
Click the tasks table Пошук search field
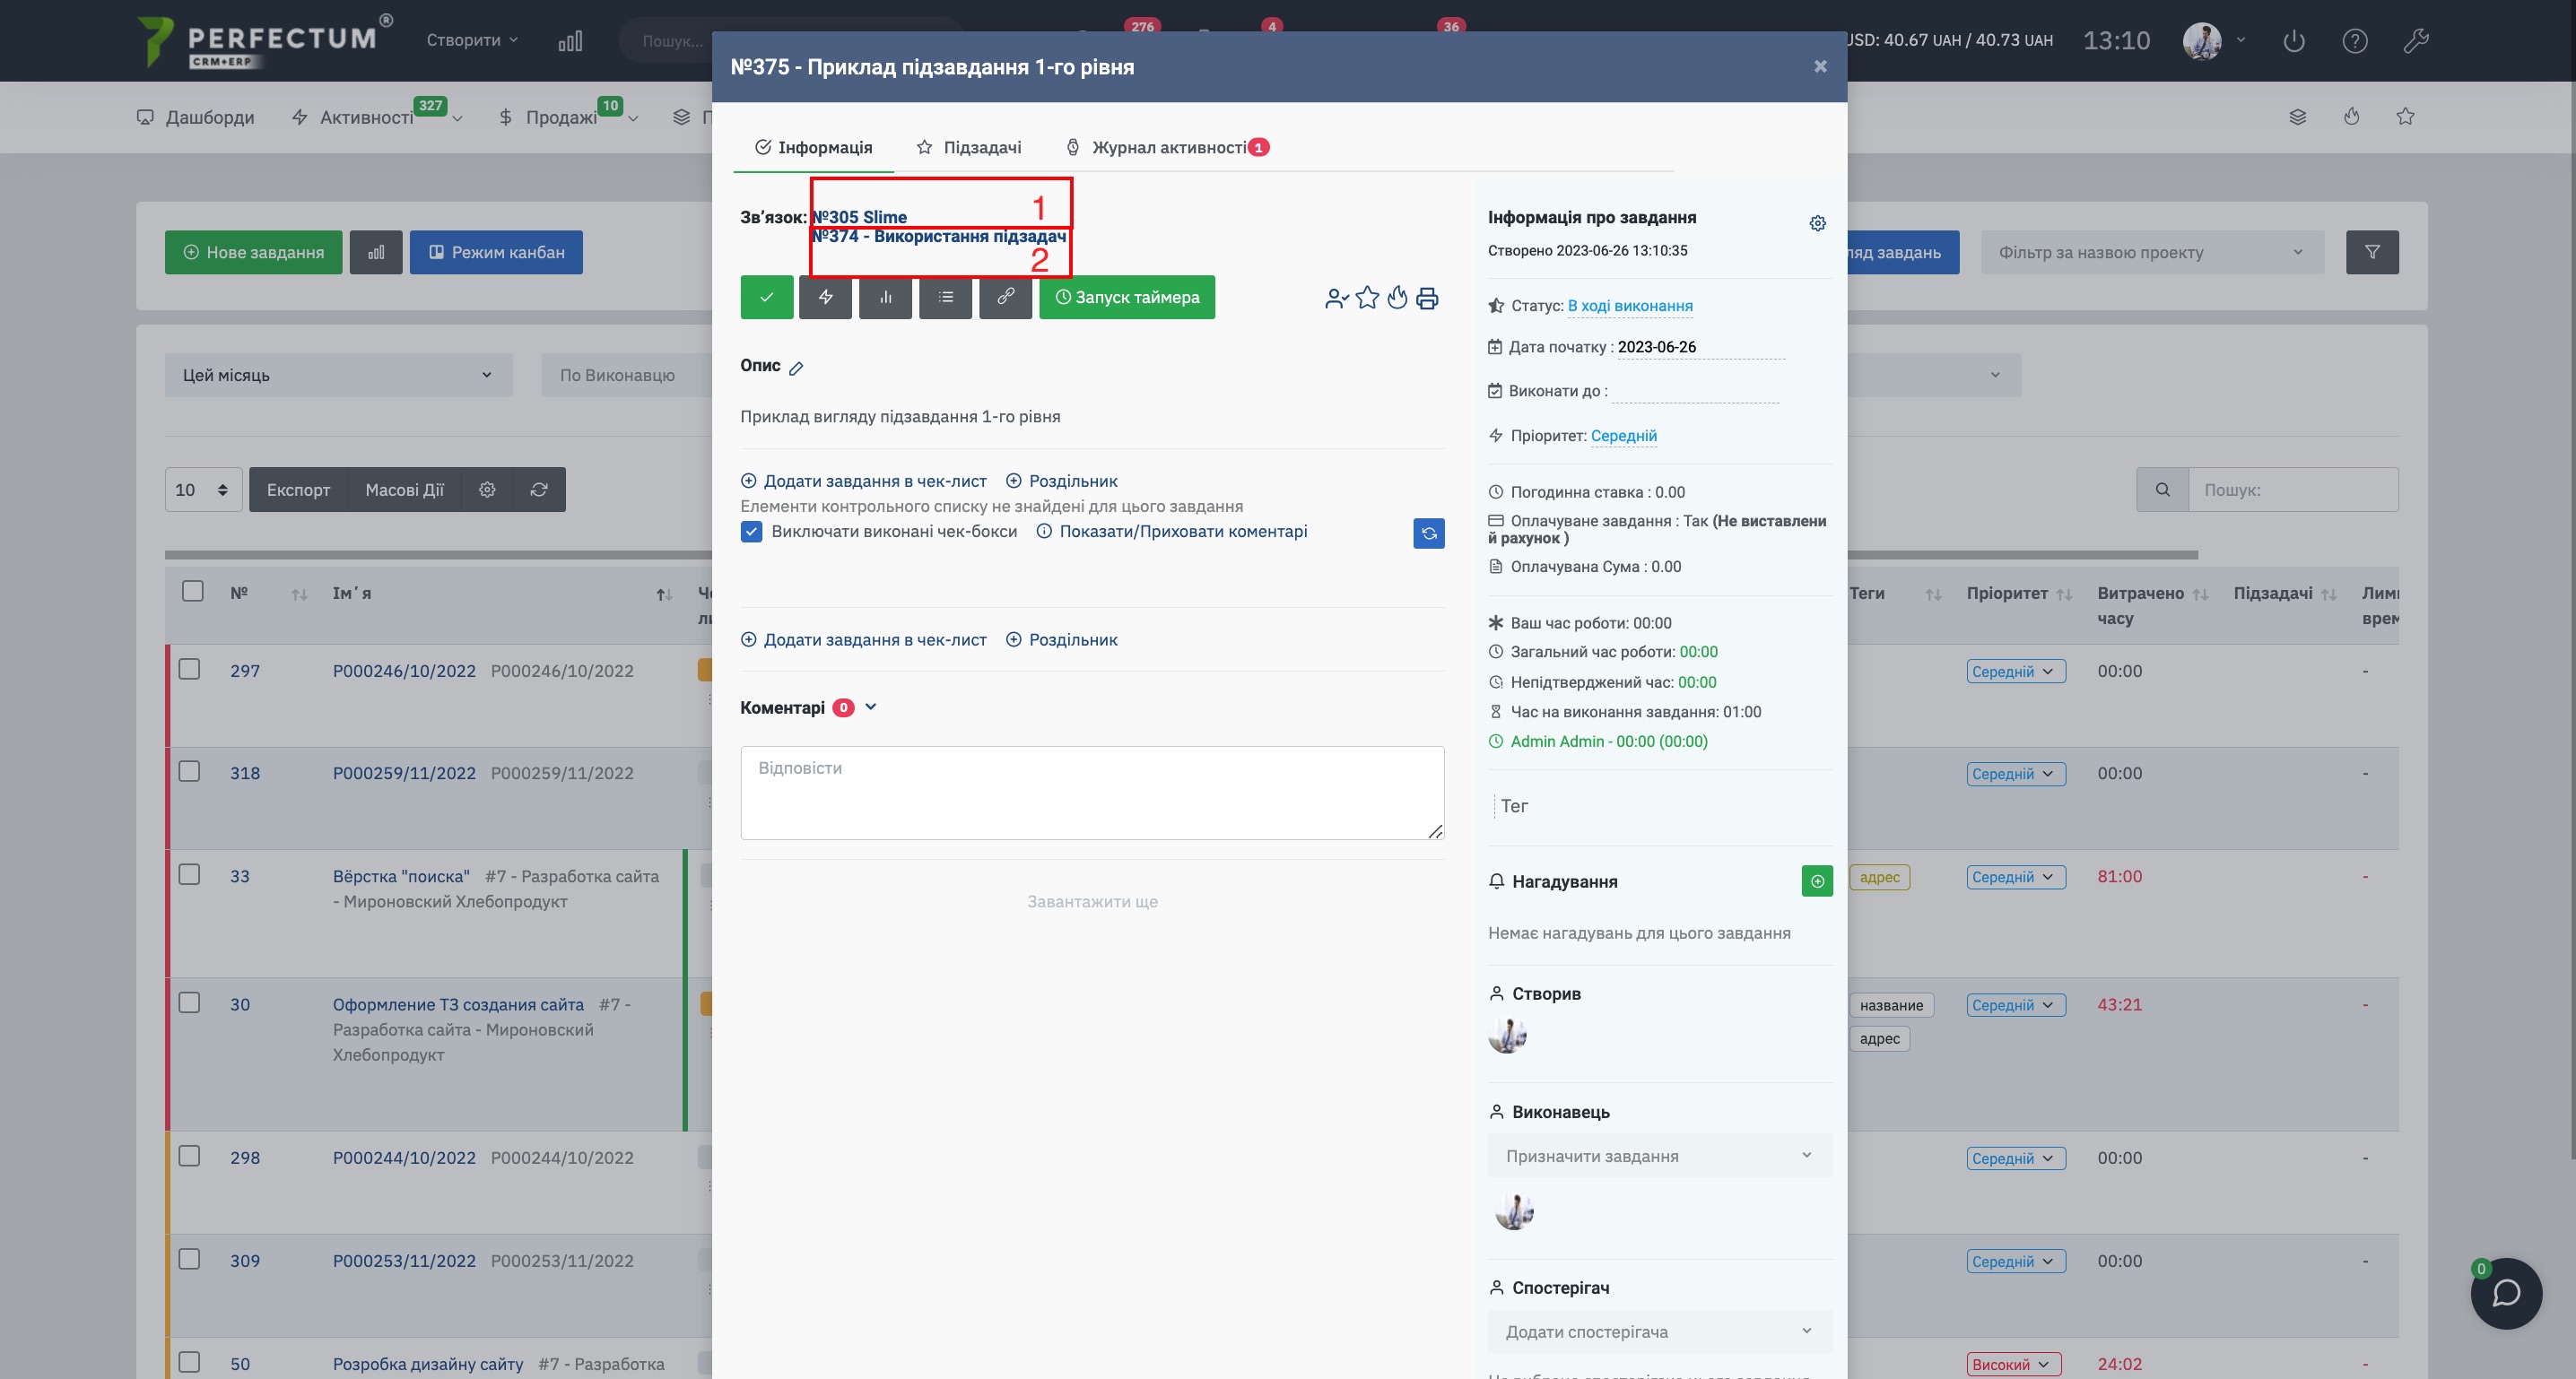point(2293,490)
